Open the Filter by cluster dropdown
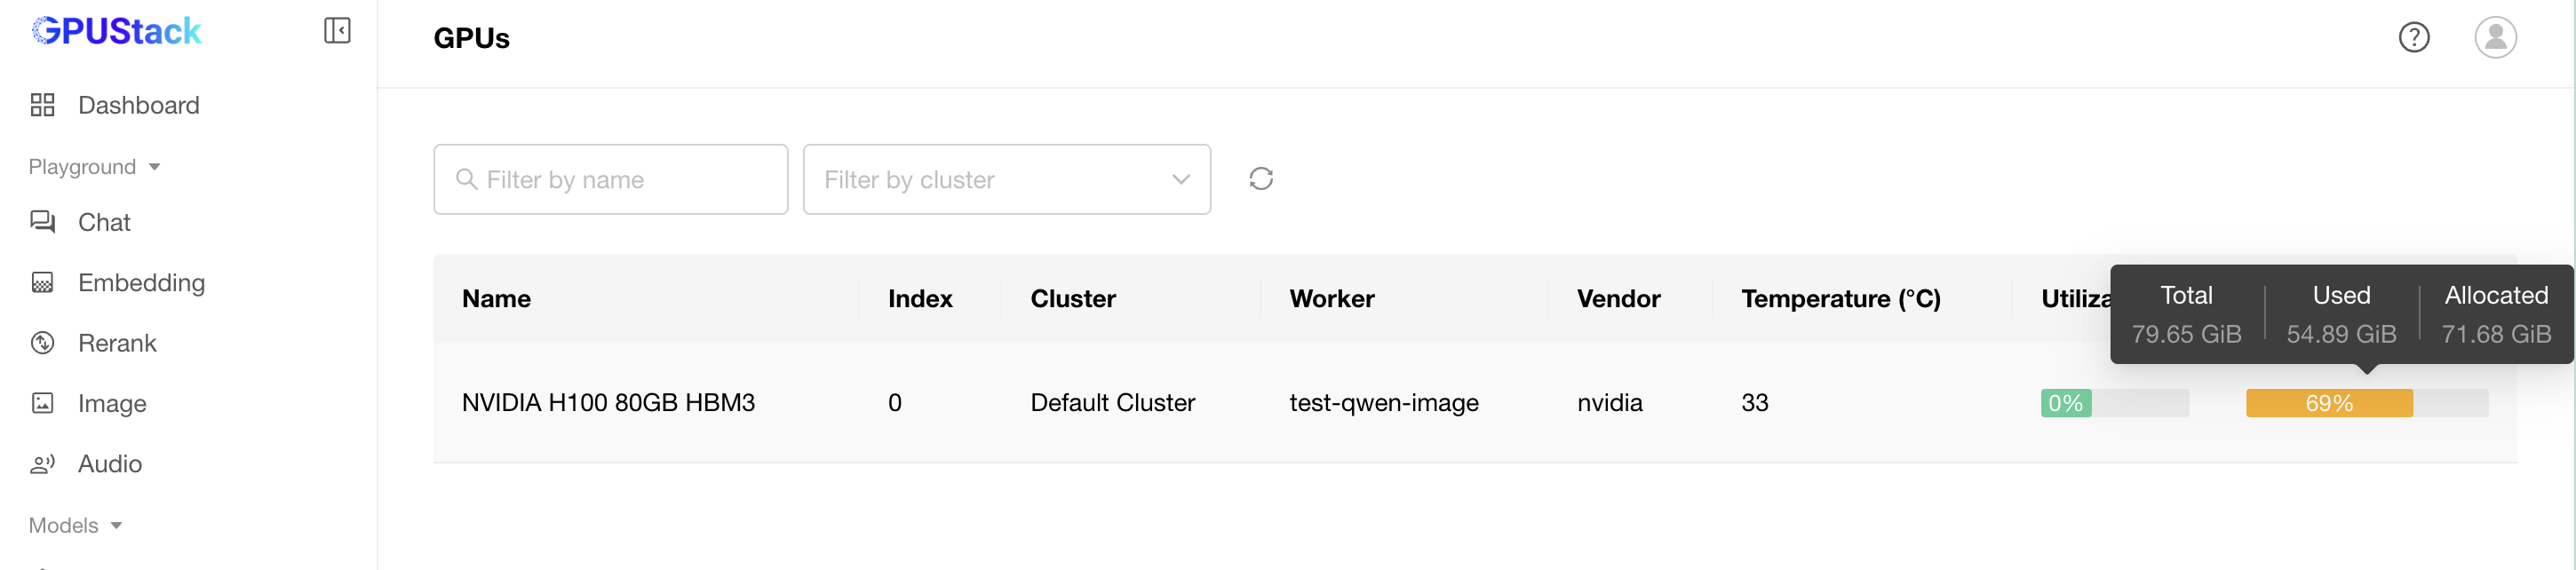Viewport: 2576px width, 570px height. (x=1006, y=179)
